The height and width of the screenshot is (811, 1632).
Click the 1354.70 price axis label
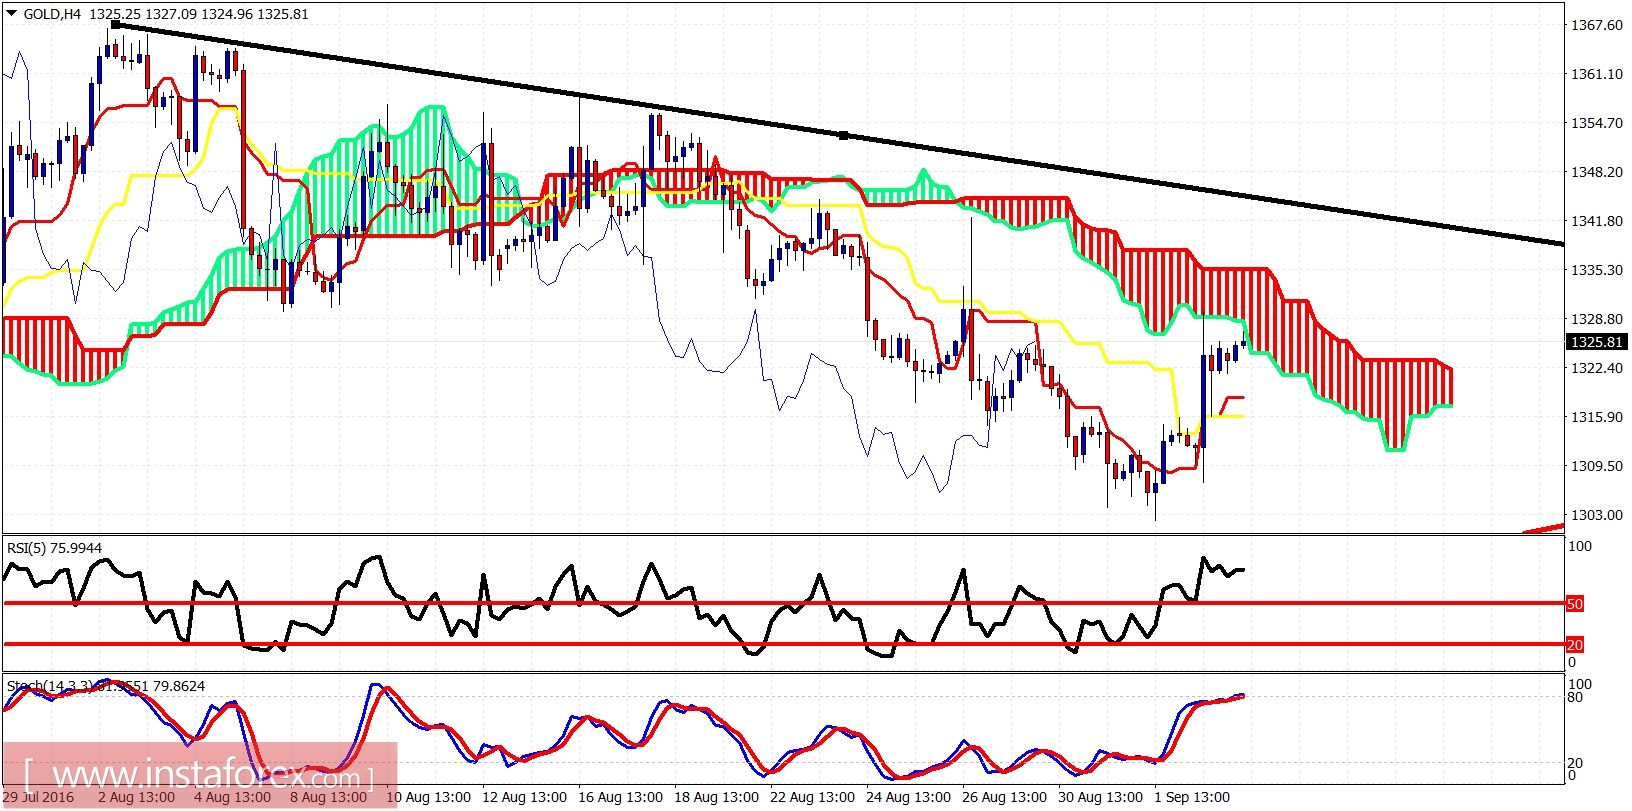pyautogui.click(x=1597, y=123)
